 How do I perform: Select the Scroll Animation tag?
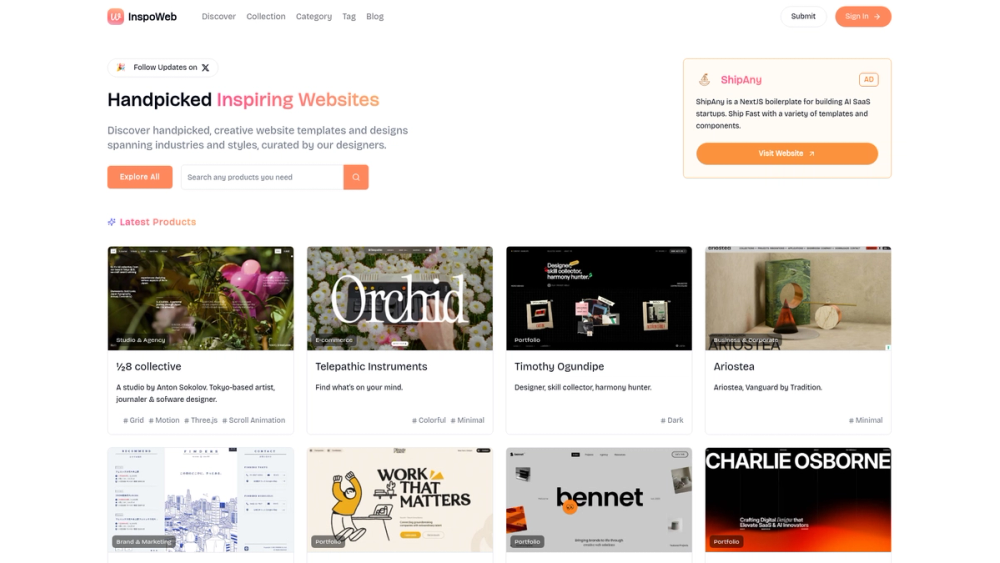tap(254, 420)
